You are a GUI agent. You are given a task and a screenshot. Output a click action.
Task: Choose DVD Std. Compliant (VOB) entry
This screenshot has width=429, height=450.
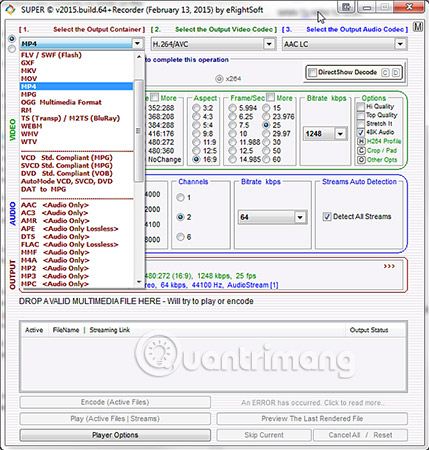76,173
